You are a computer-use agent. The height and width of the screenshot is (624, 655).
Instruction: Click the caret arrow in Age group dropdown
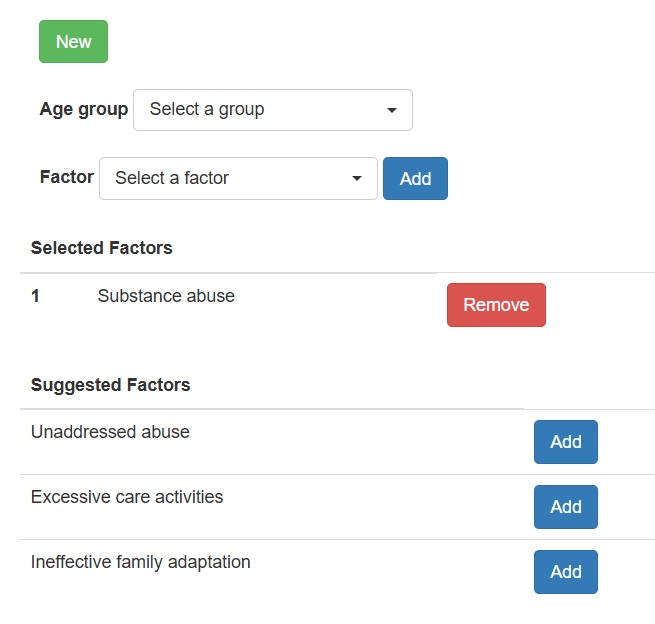[392, 110]
